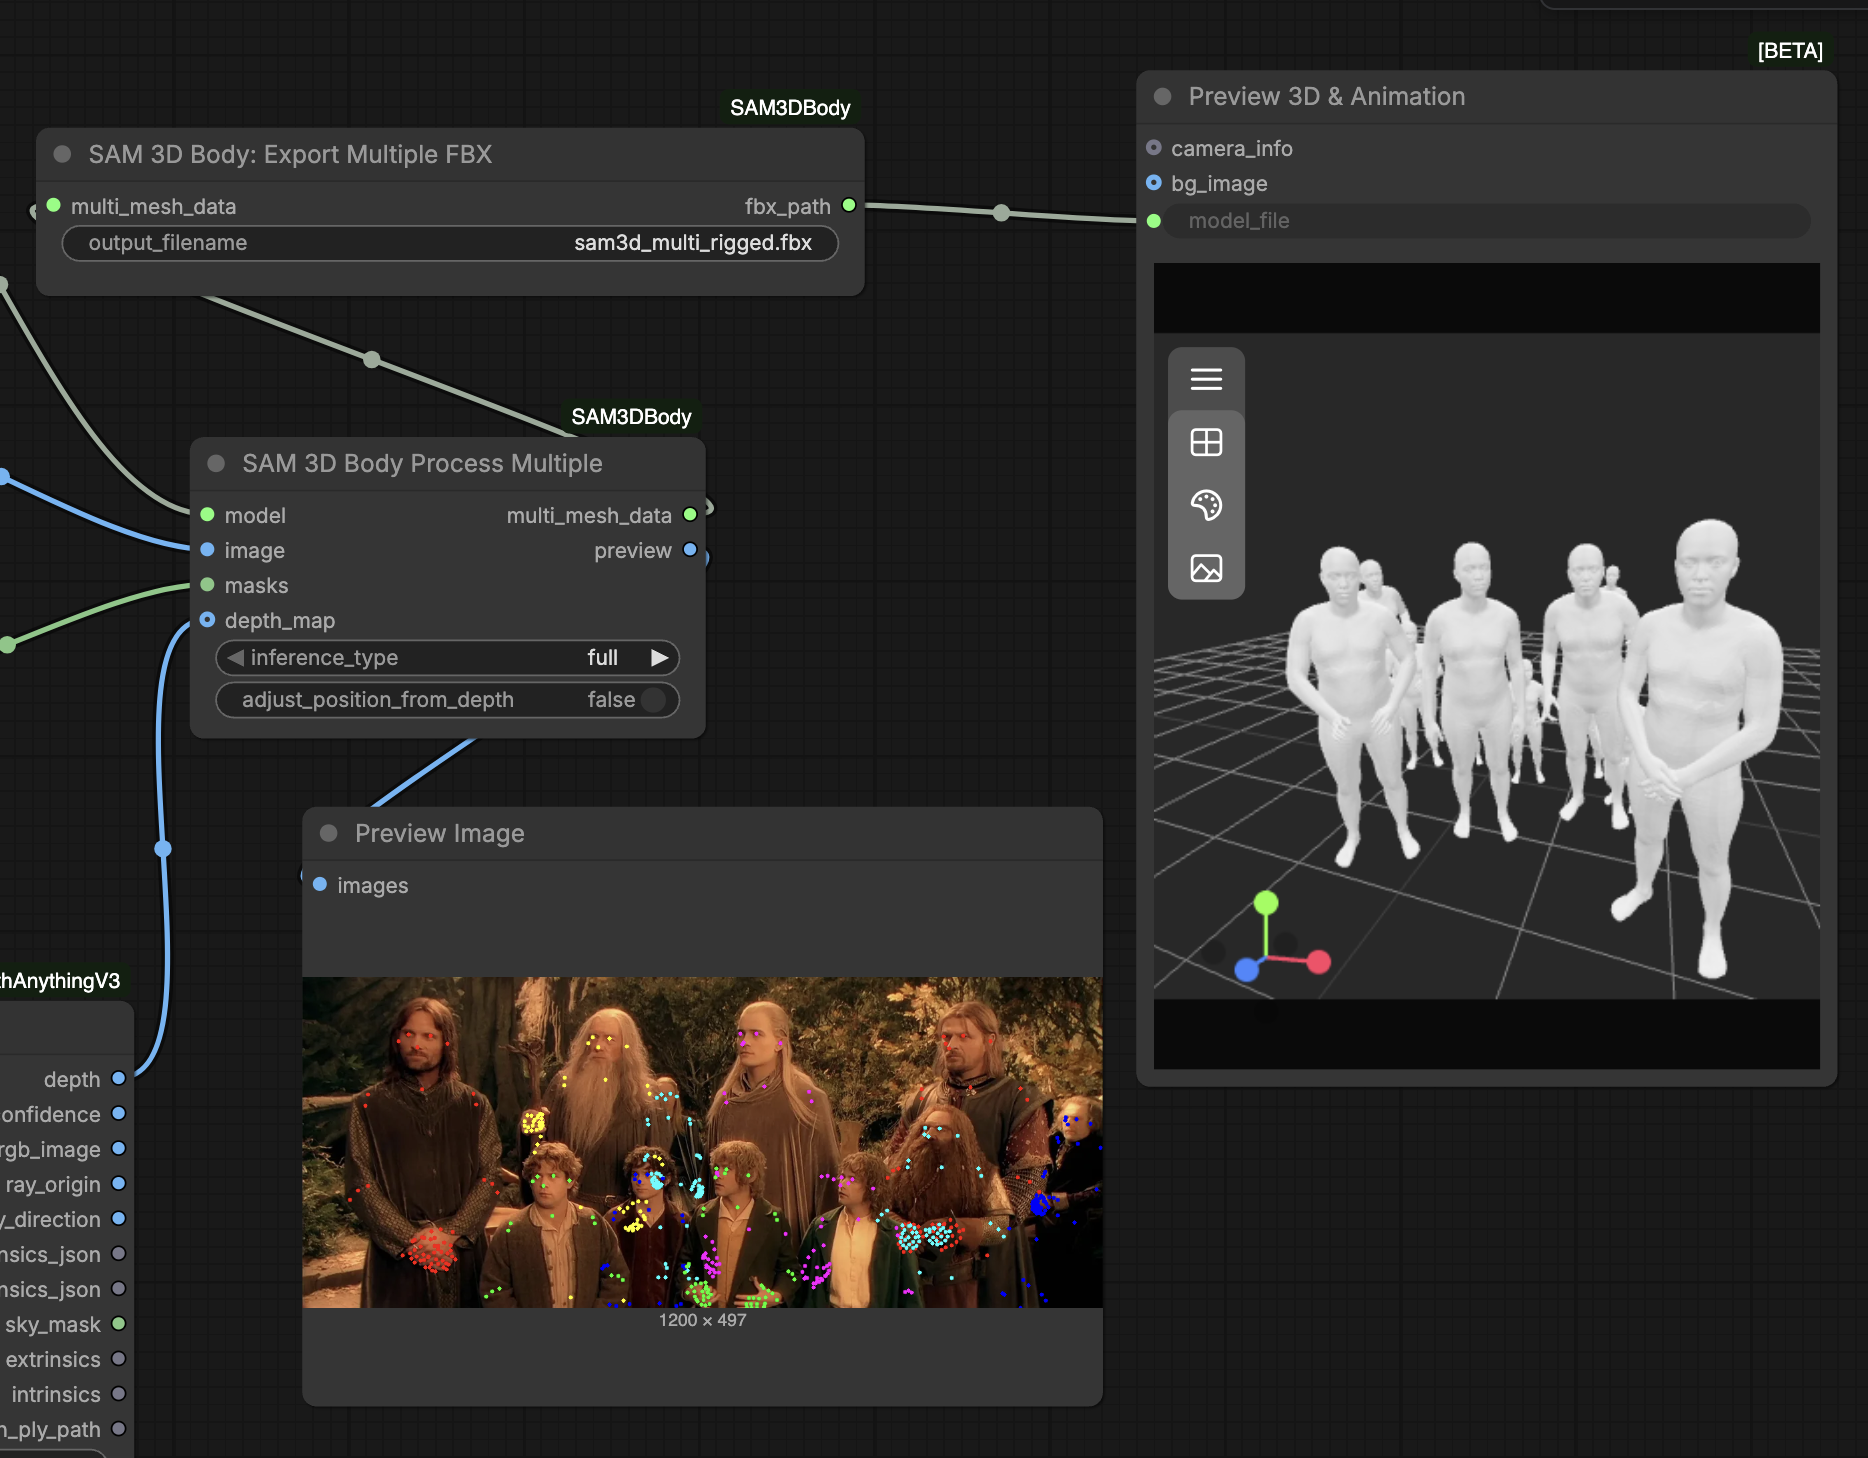Click the 'SAM 3D Body Process Multiple' title
This screenshot has width=1868, height=1458.
422,463
